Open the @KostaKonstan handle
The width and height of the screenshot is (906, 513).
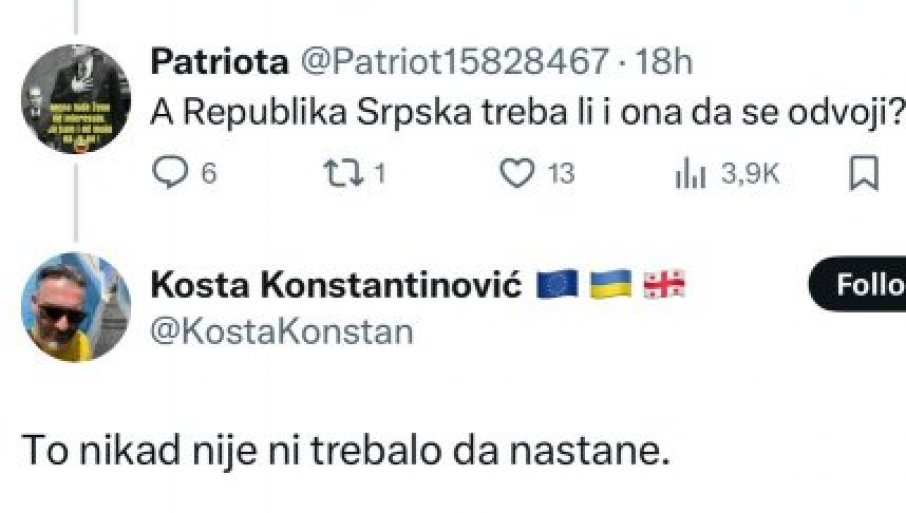tap(281, 331)
